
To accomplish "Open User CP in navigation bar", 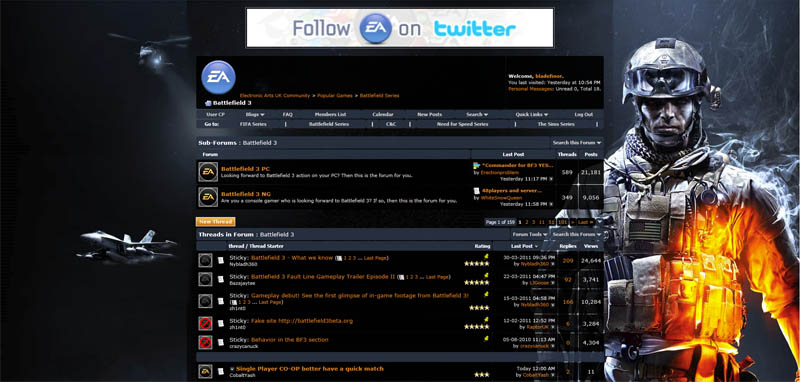I will click(x=215, y=114).
